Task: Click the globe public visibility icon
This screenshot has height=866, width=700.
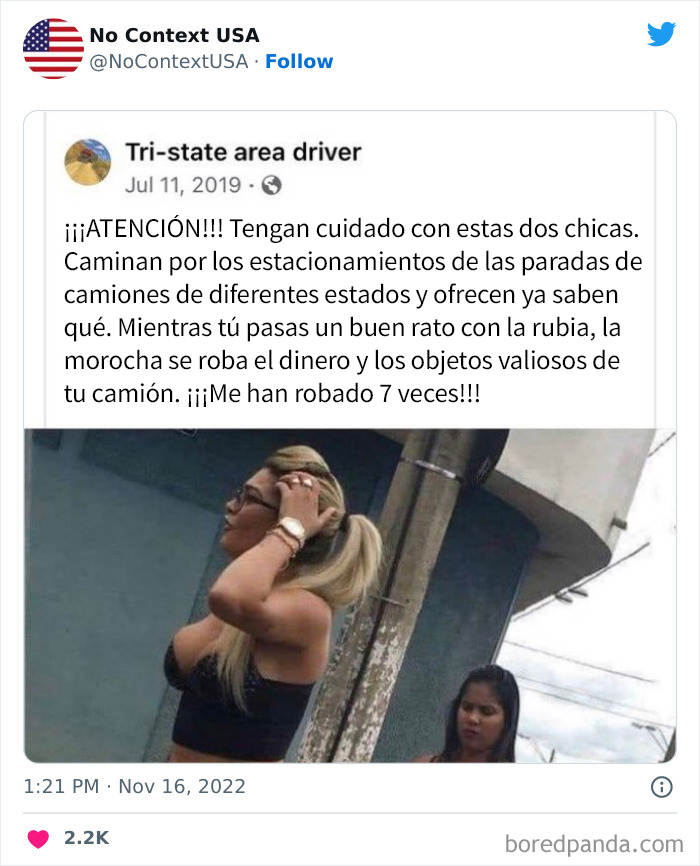Action: [271, 185]
